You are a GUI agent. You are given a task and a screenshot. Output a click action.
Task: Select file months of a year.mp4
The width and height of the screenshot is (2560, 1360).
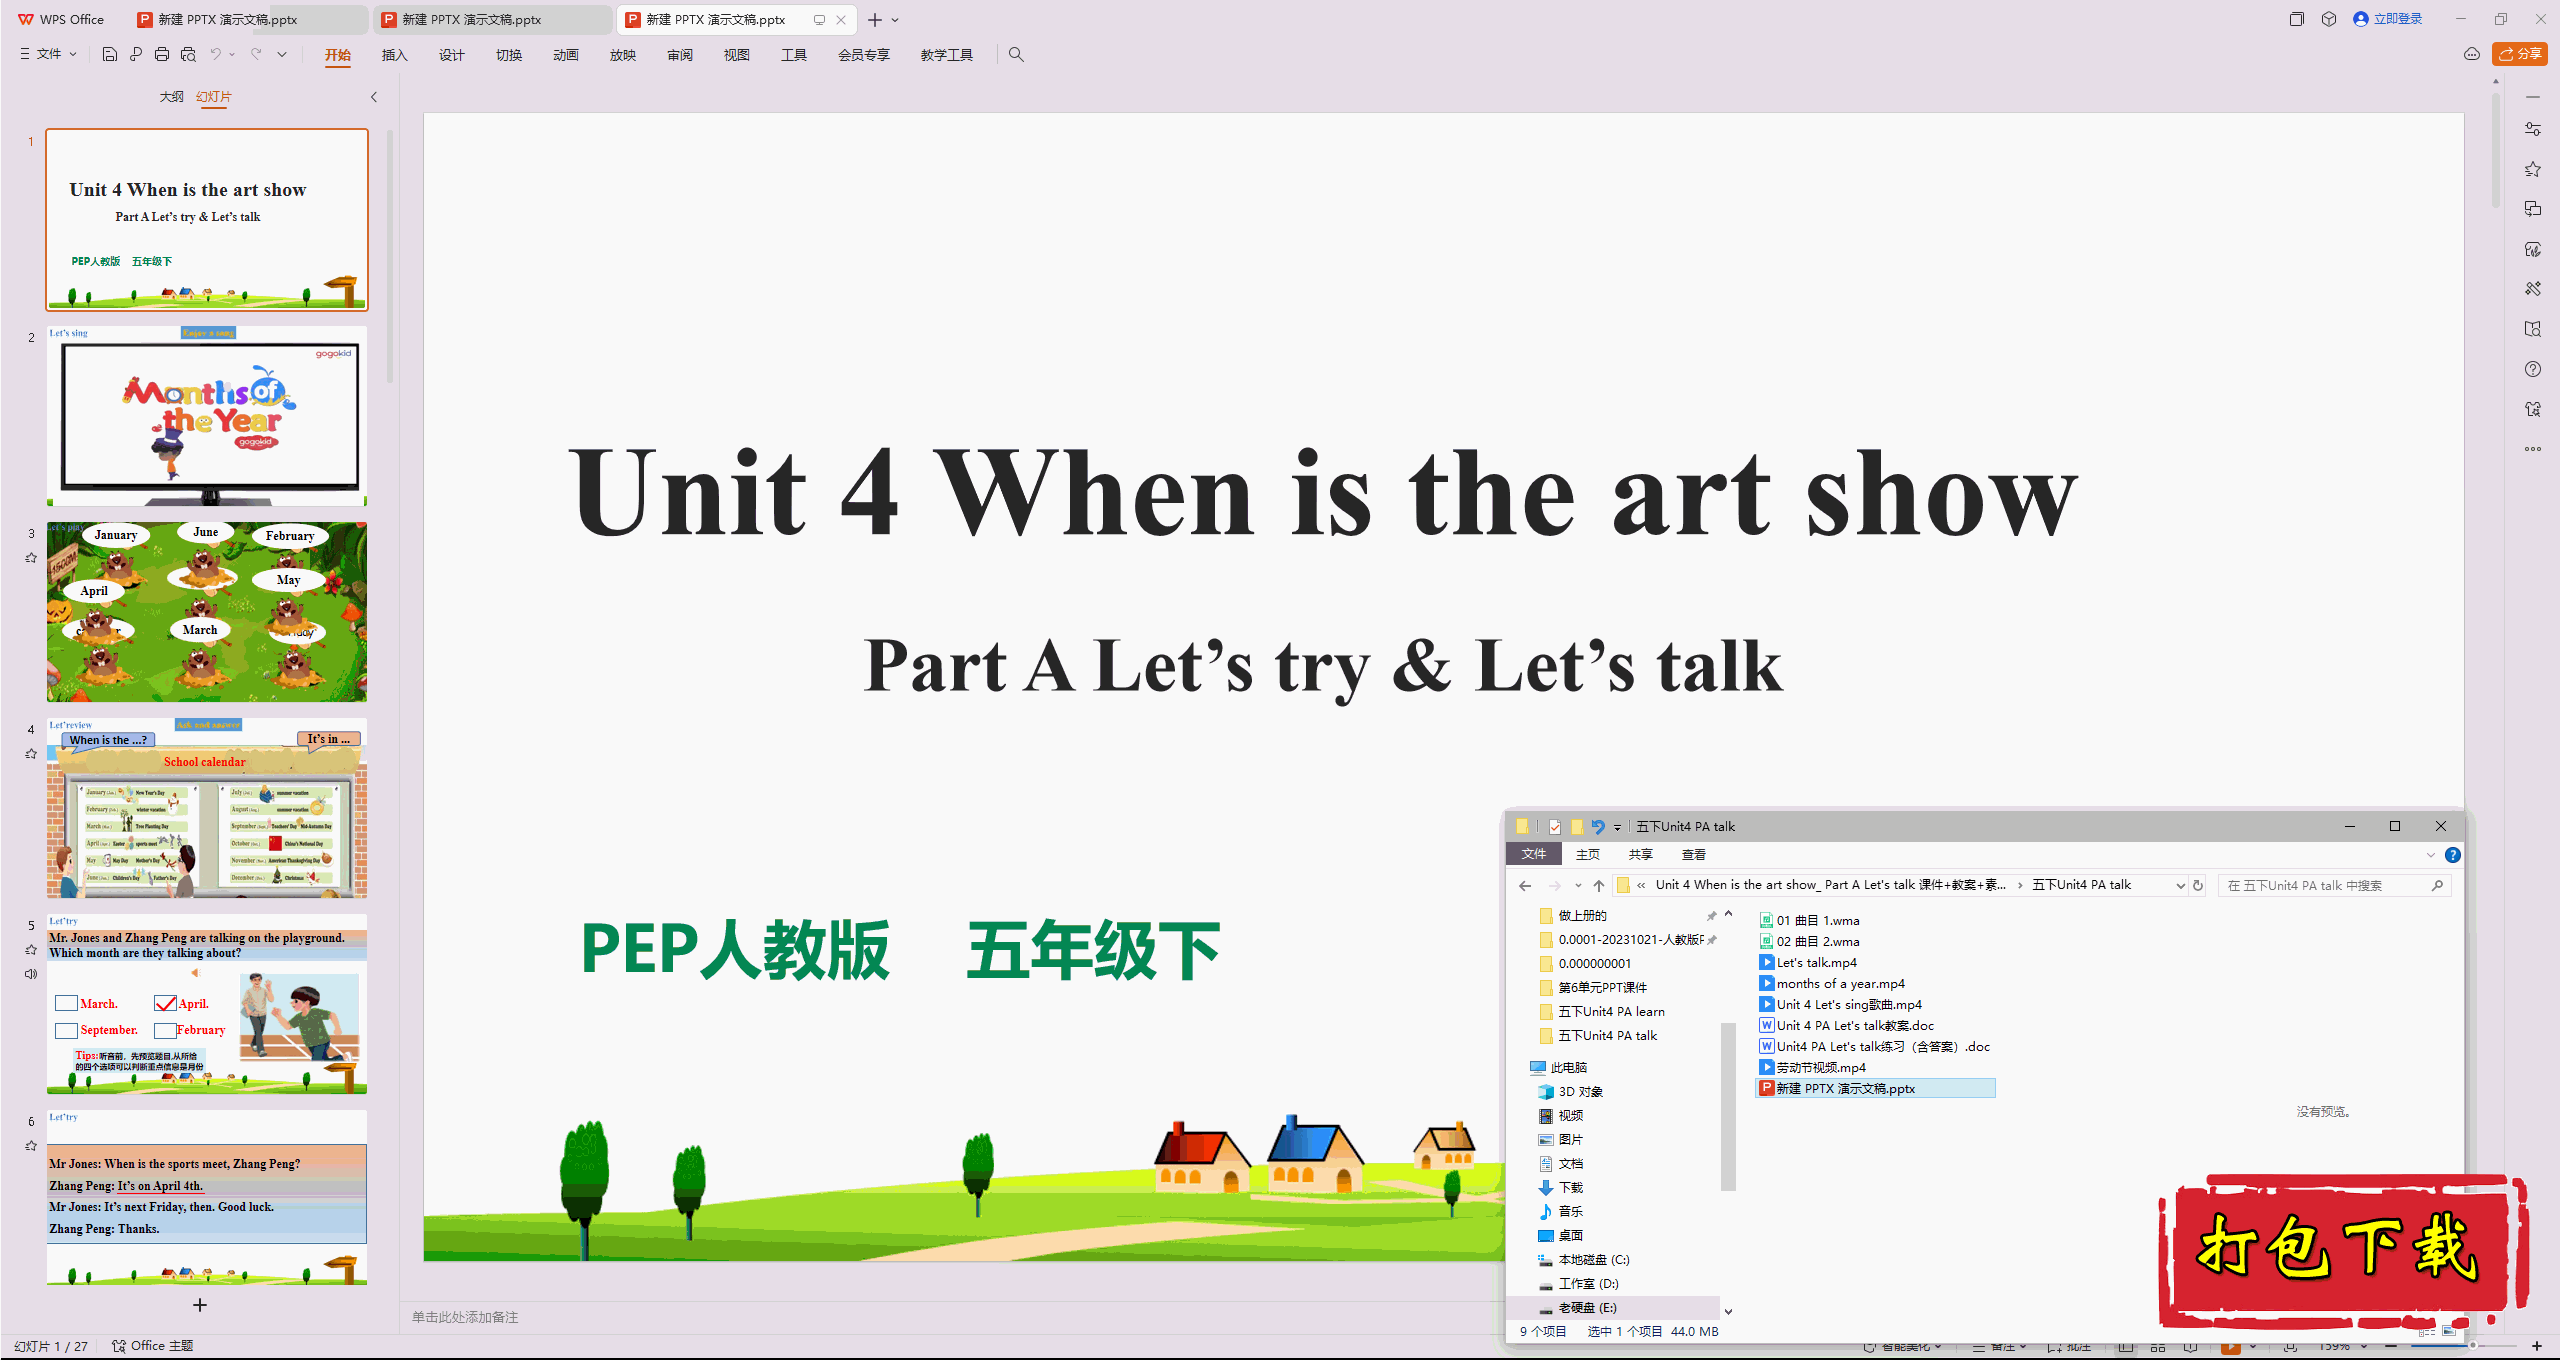pyautogui.click(x=1832, y=983)
